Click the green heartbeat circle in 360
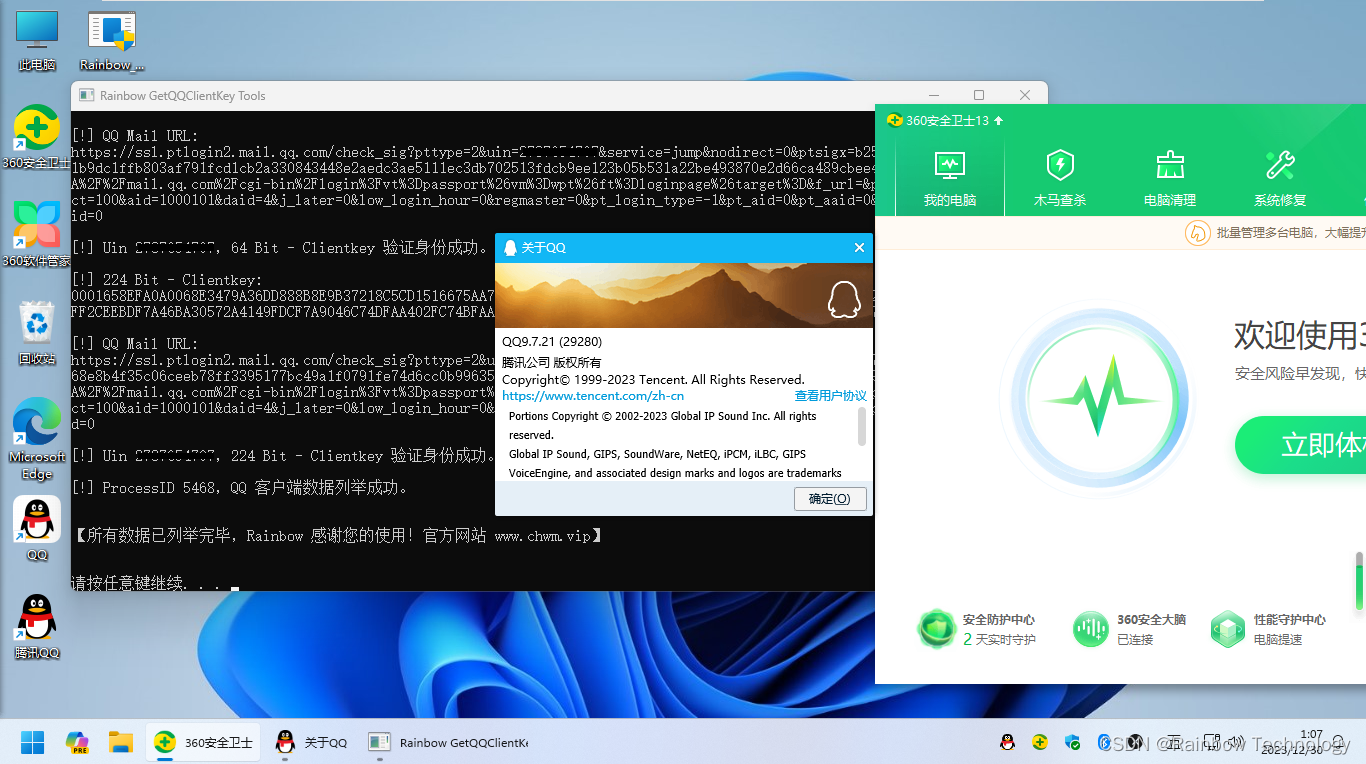1366x764 pixels. (1097, 398)
